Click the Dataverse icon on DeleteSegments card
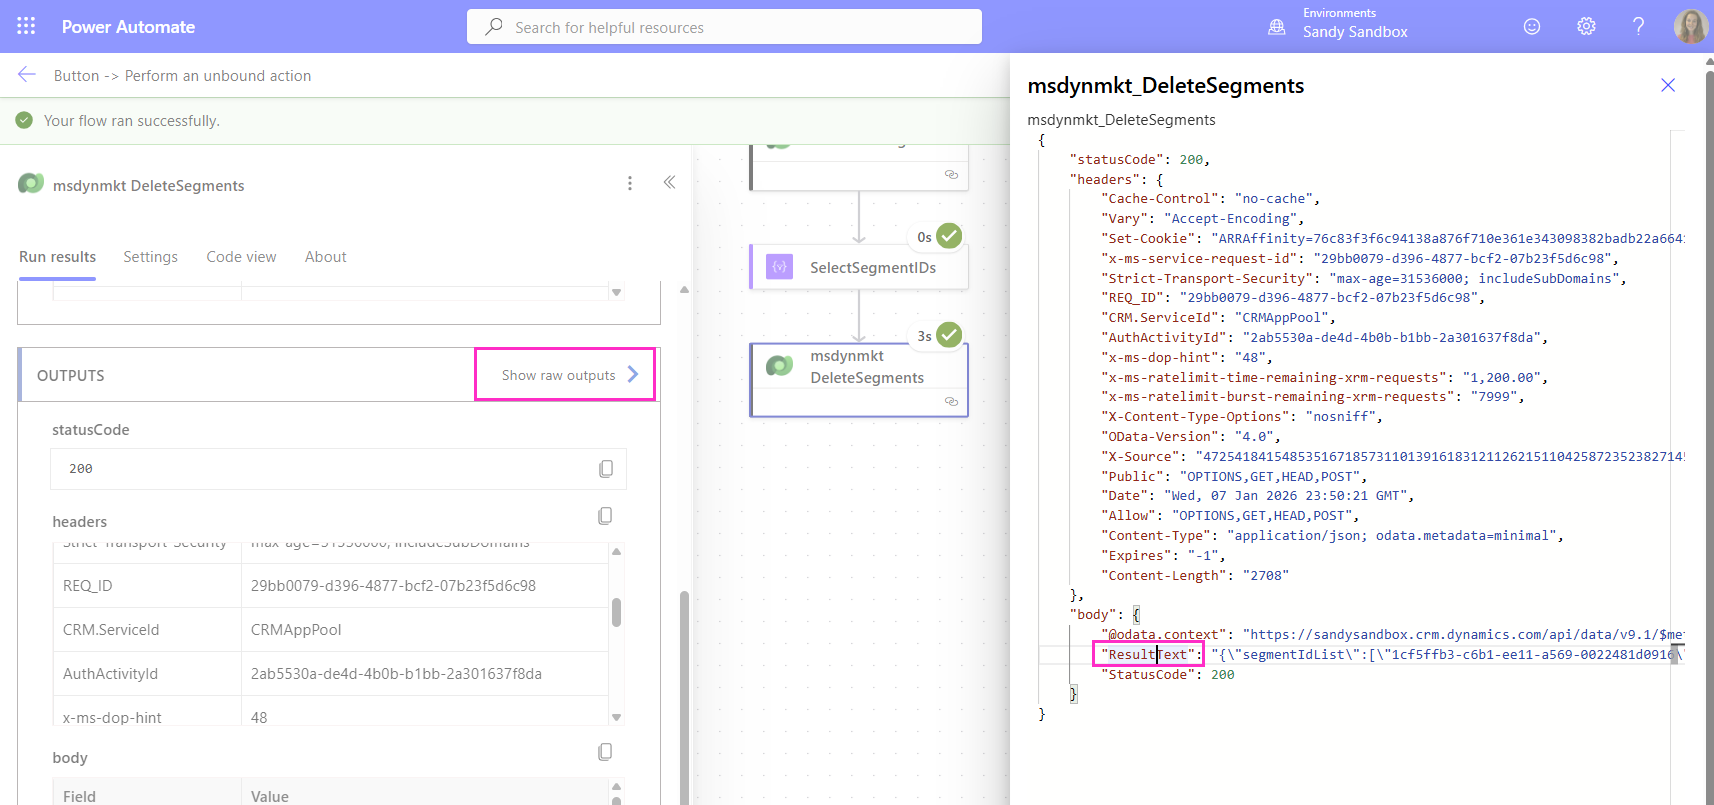Image resolution: width=1714 pixels, height=805 pixels. coord(779,366)
